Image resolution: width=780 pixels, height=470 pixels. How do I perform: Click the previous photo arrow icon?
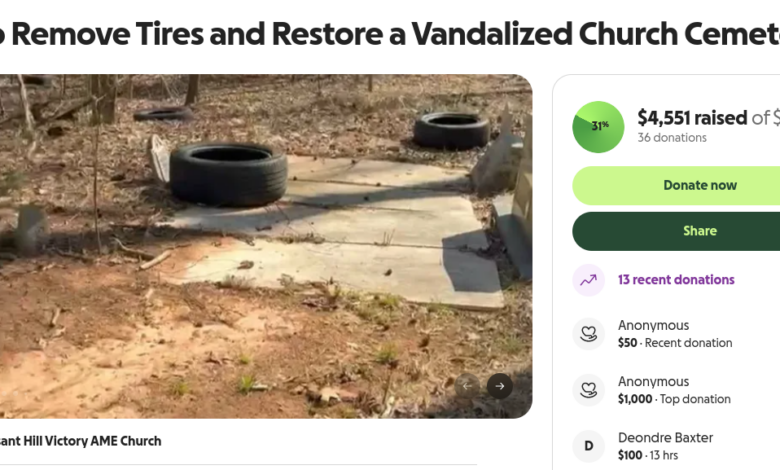click(467, 386)
